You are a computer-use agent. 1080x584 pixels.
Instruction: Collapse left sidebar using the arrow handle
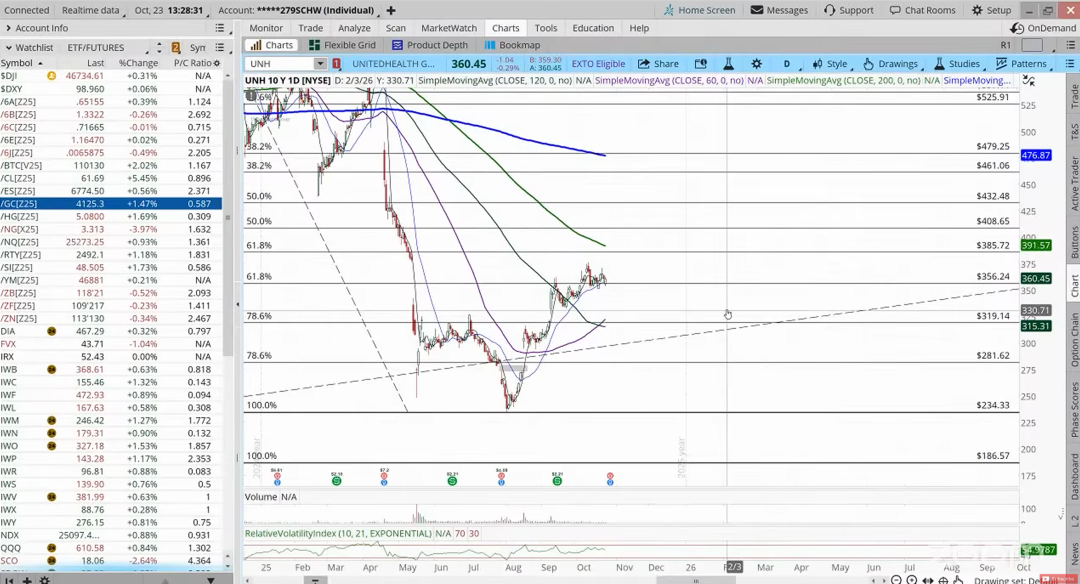click(x=238, y=304)
